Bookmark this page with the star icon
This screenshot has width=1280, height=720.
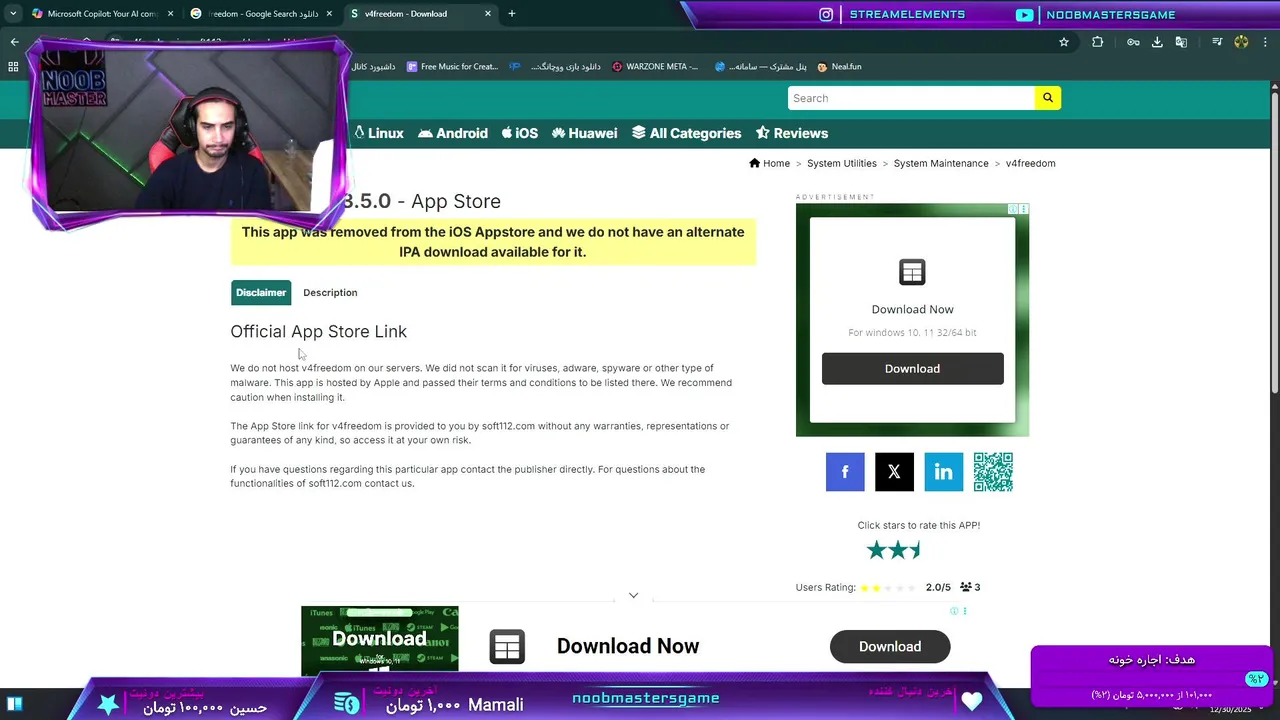click(x=1064, y=42)
